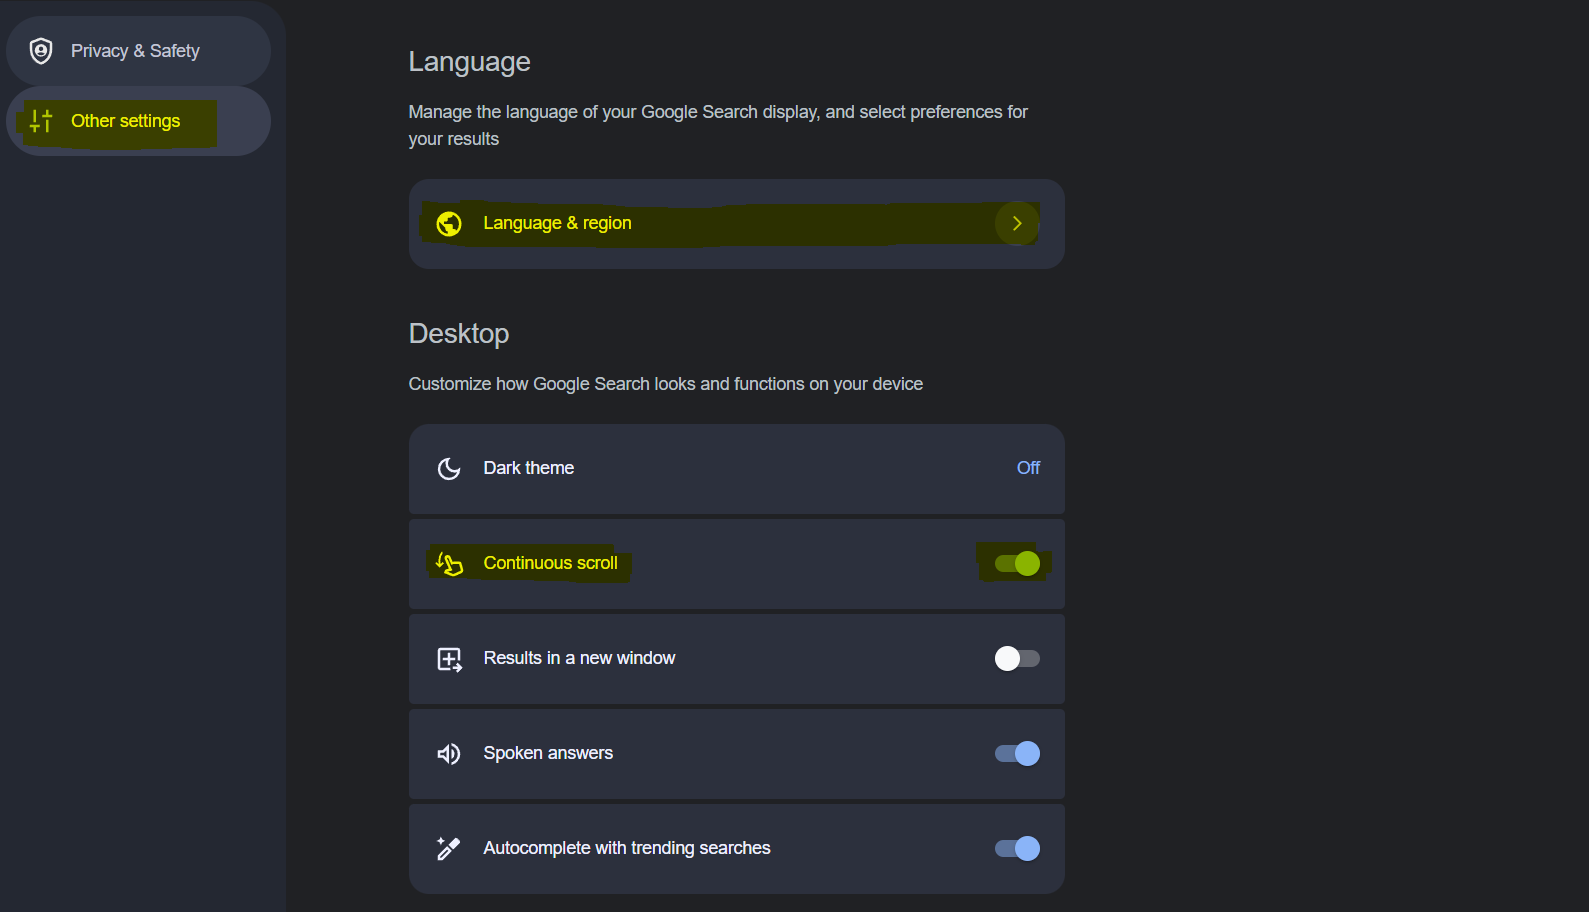
Task: Disable the Spoken answers toggle
Action: tap(1017, 753)
